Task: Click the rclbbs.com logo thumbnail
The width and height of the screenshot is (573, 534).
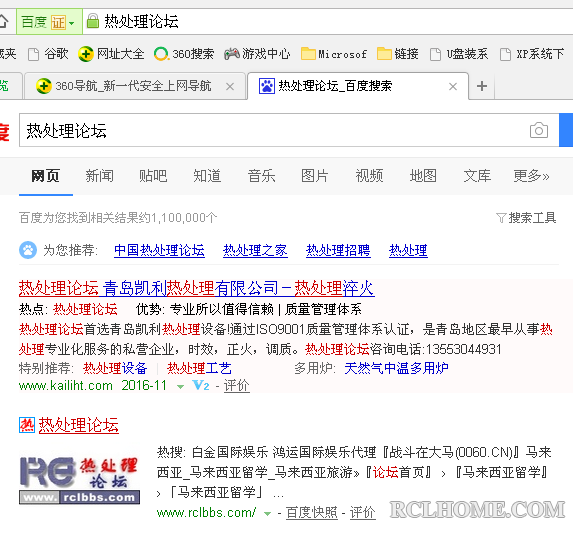Action: click(79, 480)
